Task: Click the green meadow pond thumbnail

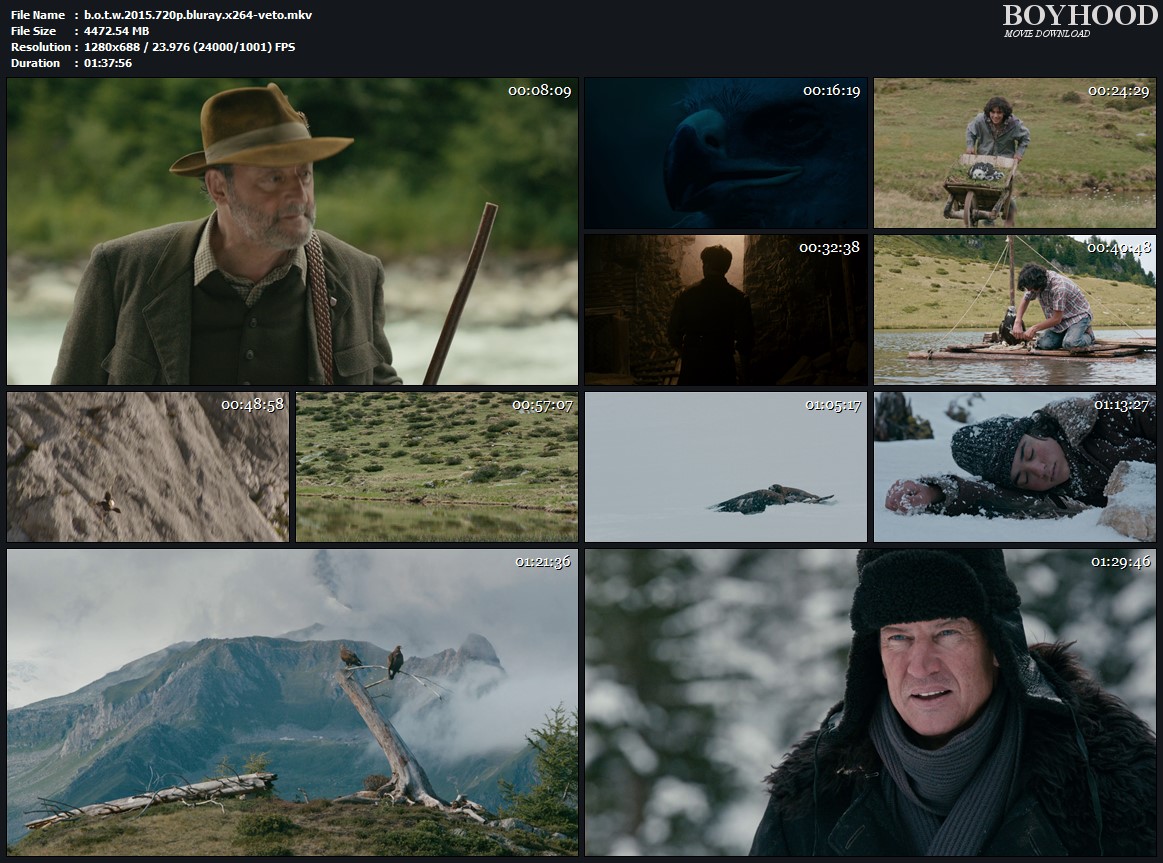Action: [x=436, y=467]
